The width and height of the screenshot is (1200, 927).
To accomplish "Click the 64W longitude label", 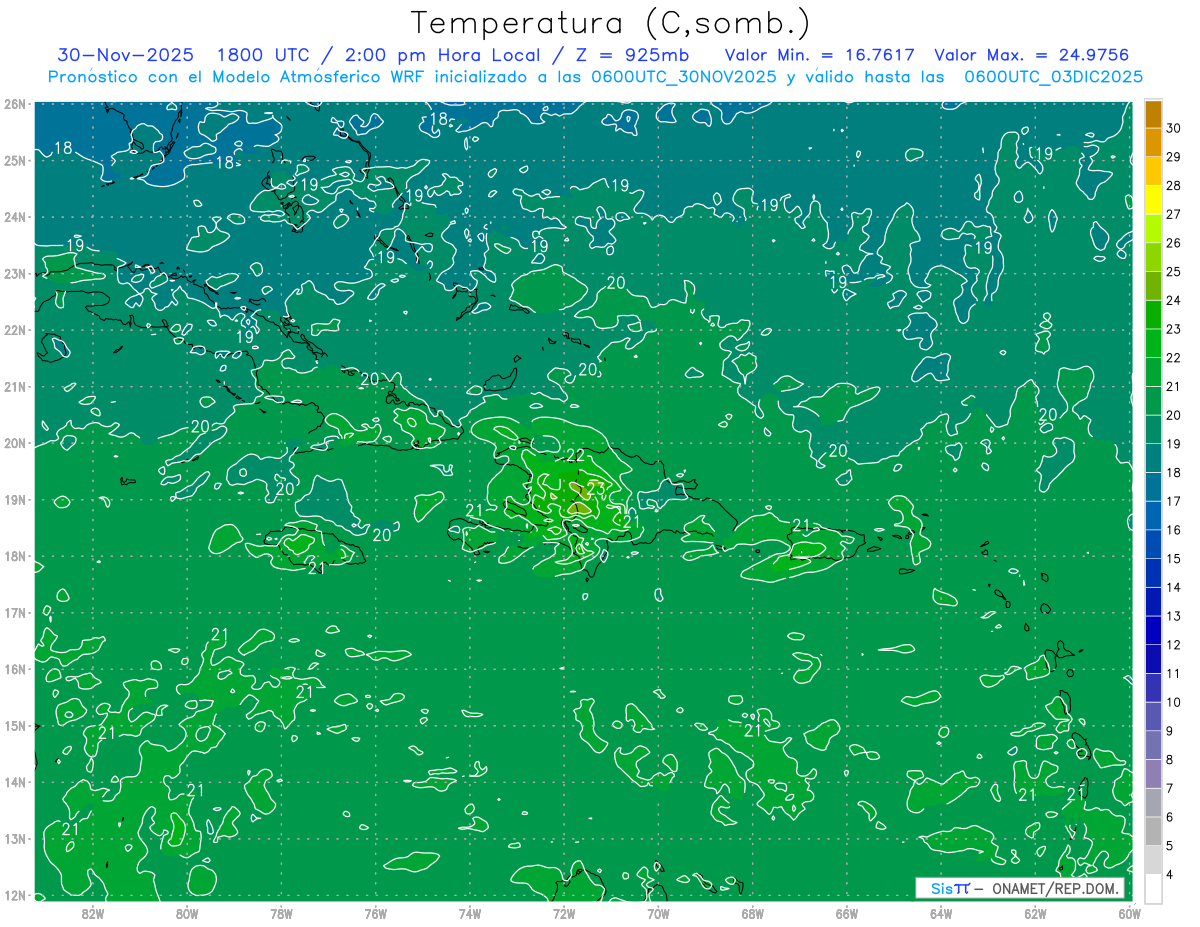I will (x=941, y=912).
